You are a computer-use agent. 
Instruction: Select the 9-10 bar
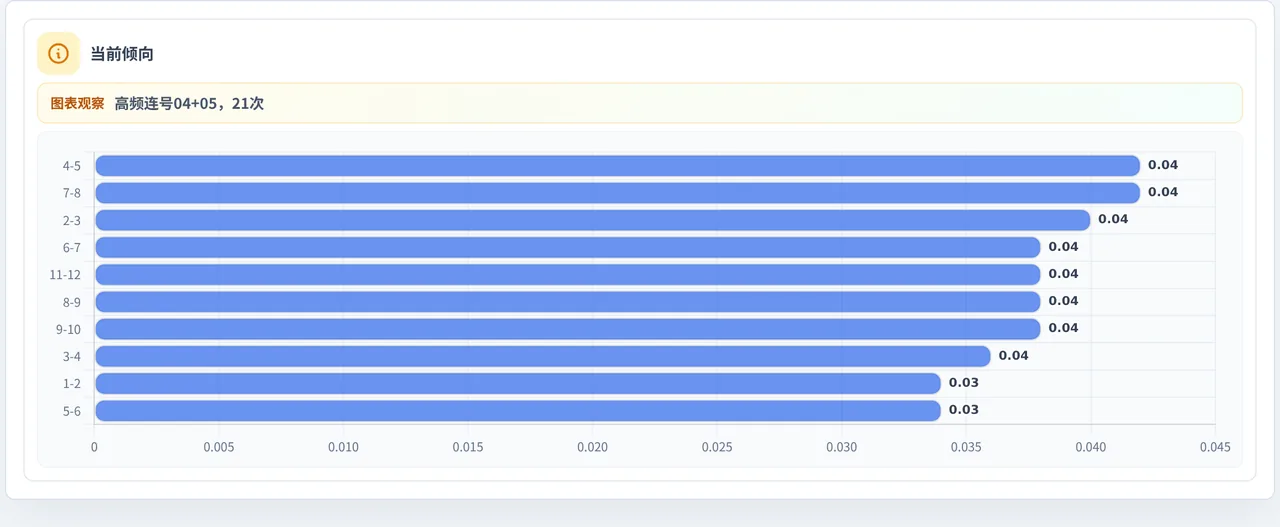(x=567, y=328)
